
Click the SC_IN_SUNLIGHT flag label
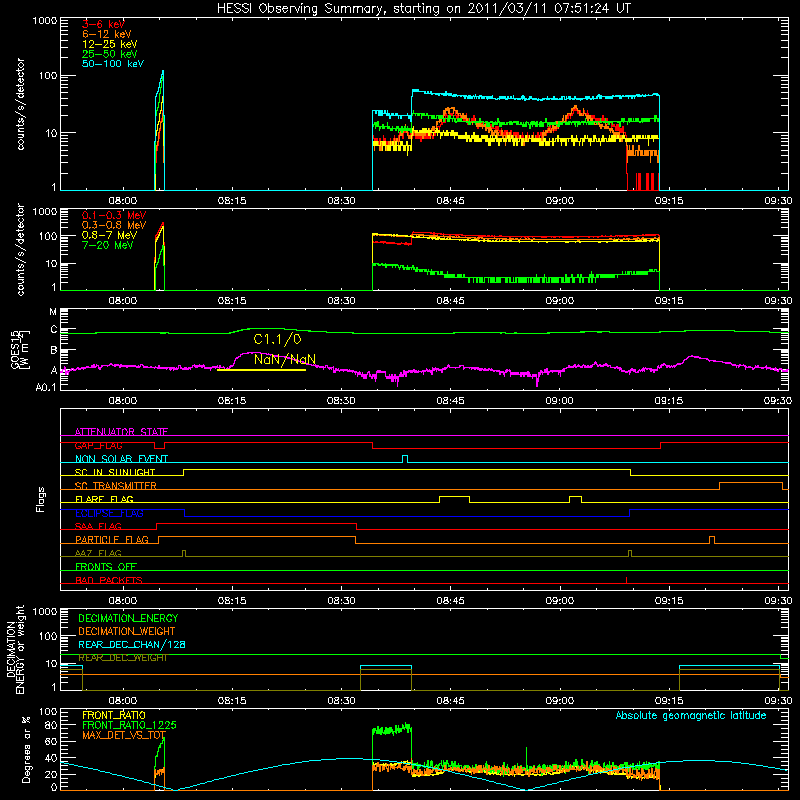coord(115,472)
